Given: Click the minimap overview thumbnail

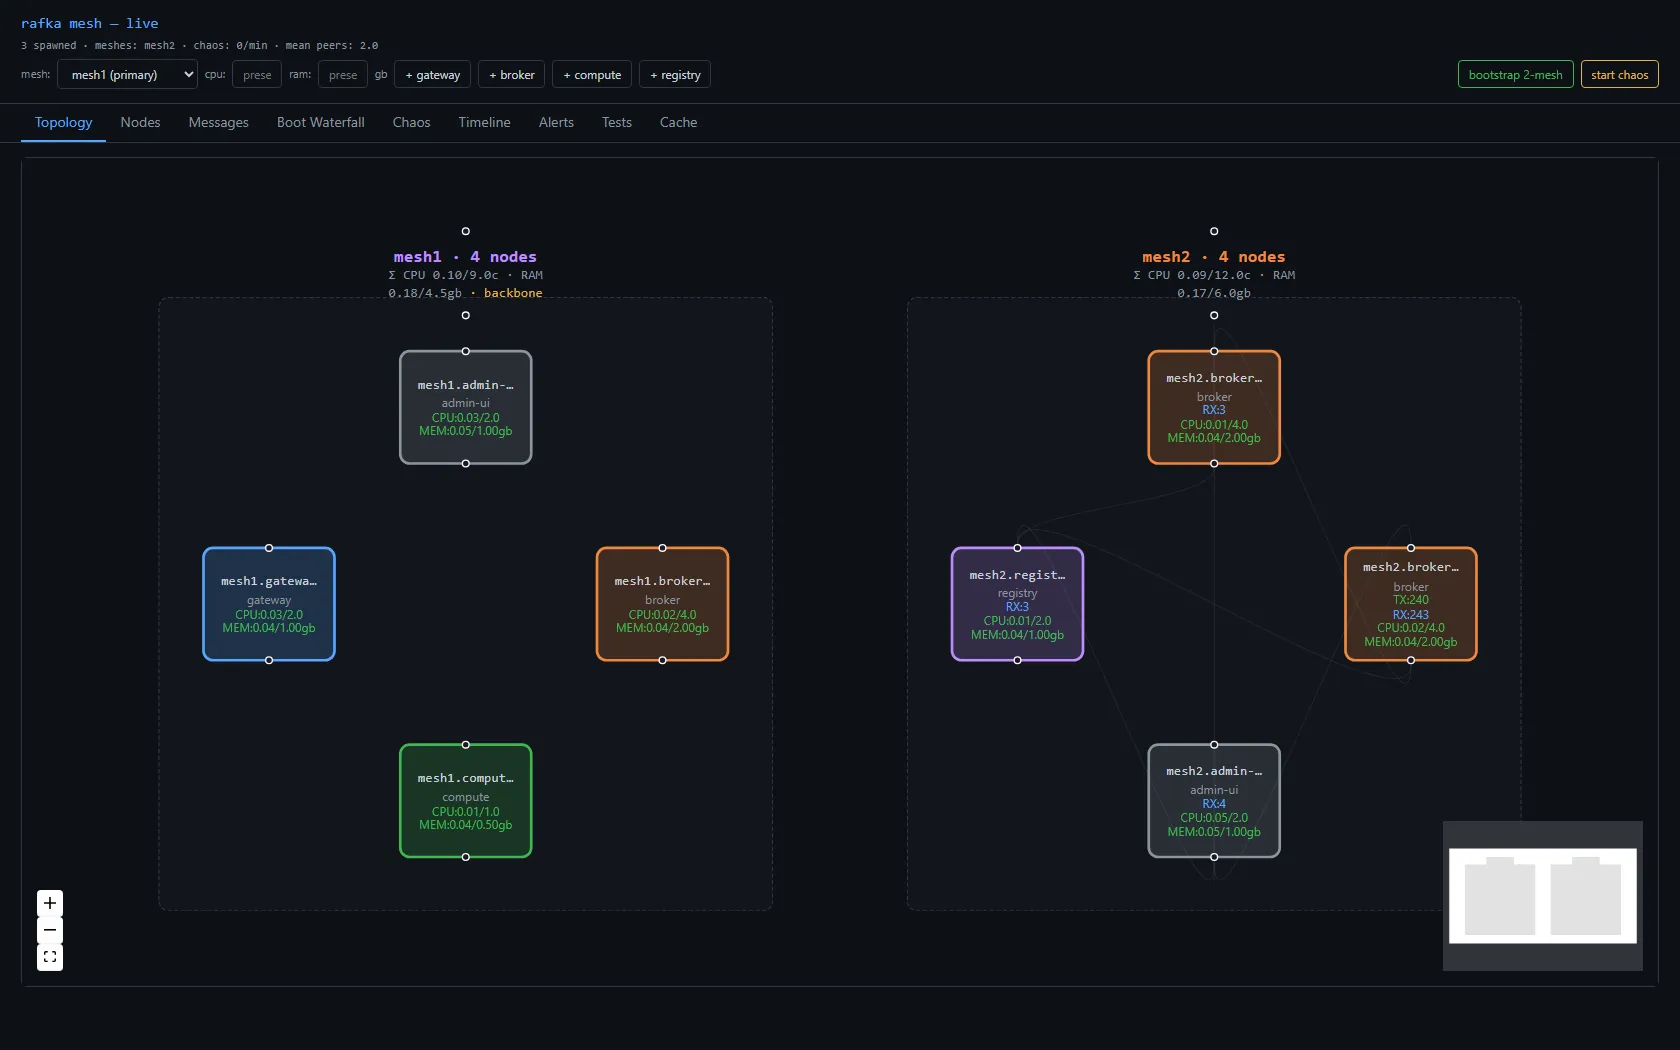Looking at the screenshot, I should click(1542, 895).
